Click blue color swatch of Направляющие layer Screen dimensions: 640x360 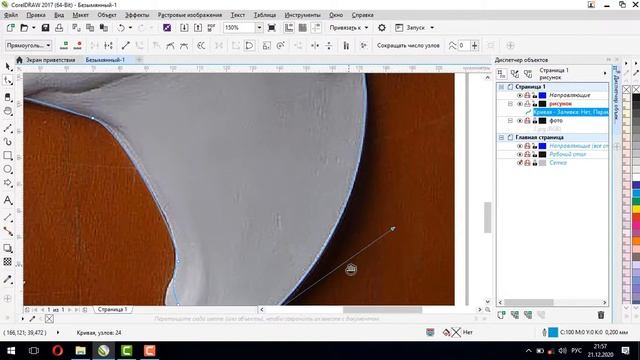(x=542, y=96)
